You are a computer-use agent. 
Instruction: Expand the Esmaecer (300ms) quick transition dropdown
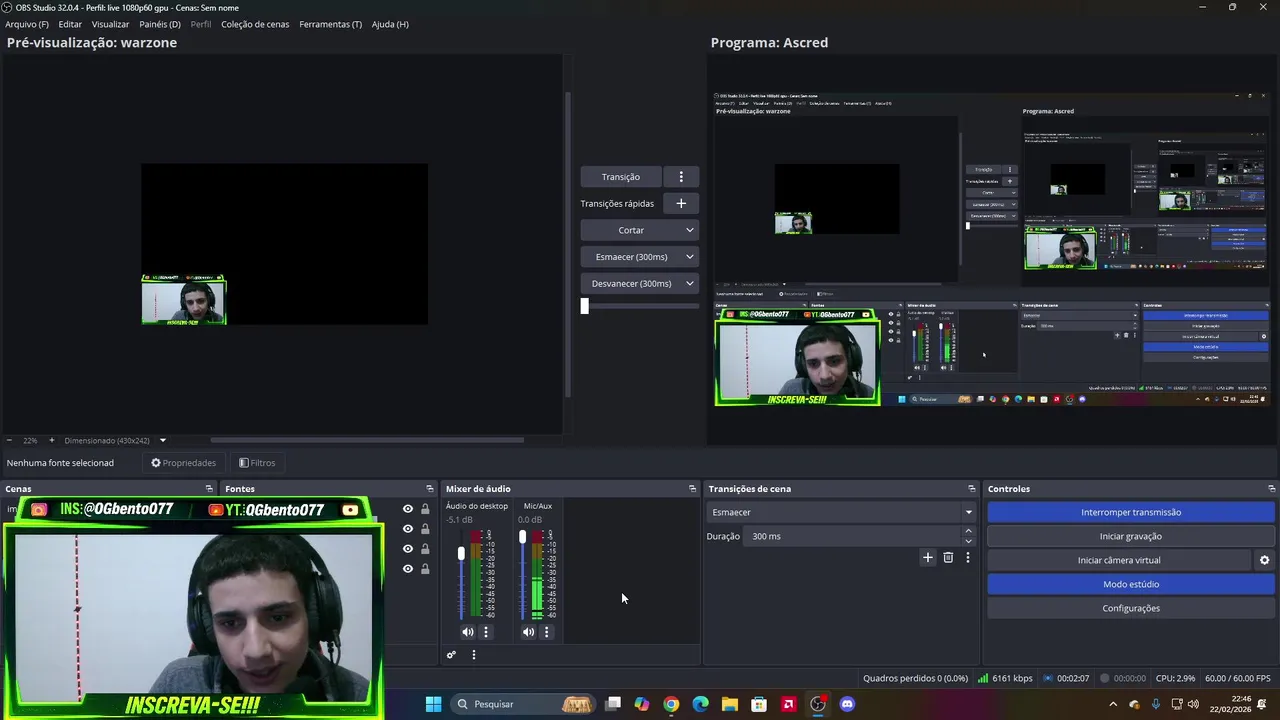coord(689,257)
